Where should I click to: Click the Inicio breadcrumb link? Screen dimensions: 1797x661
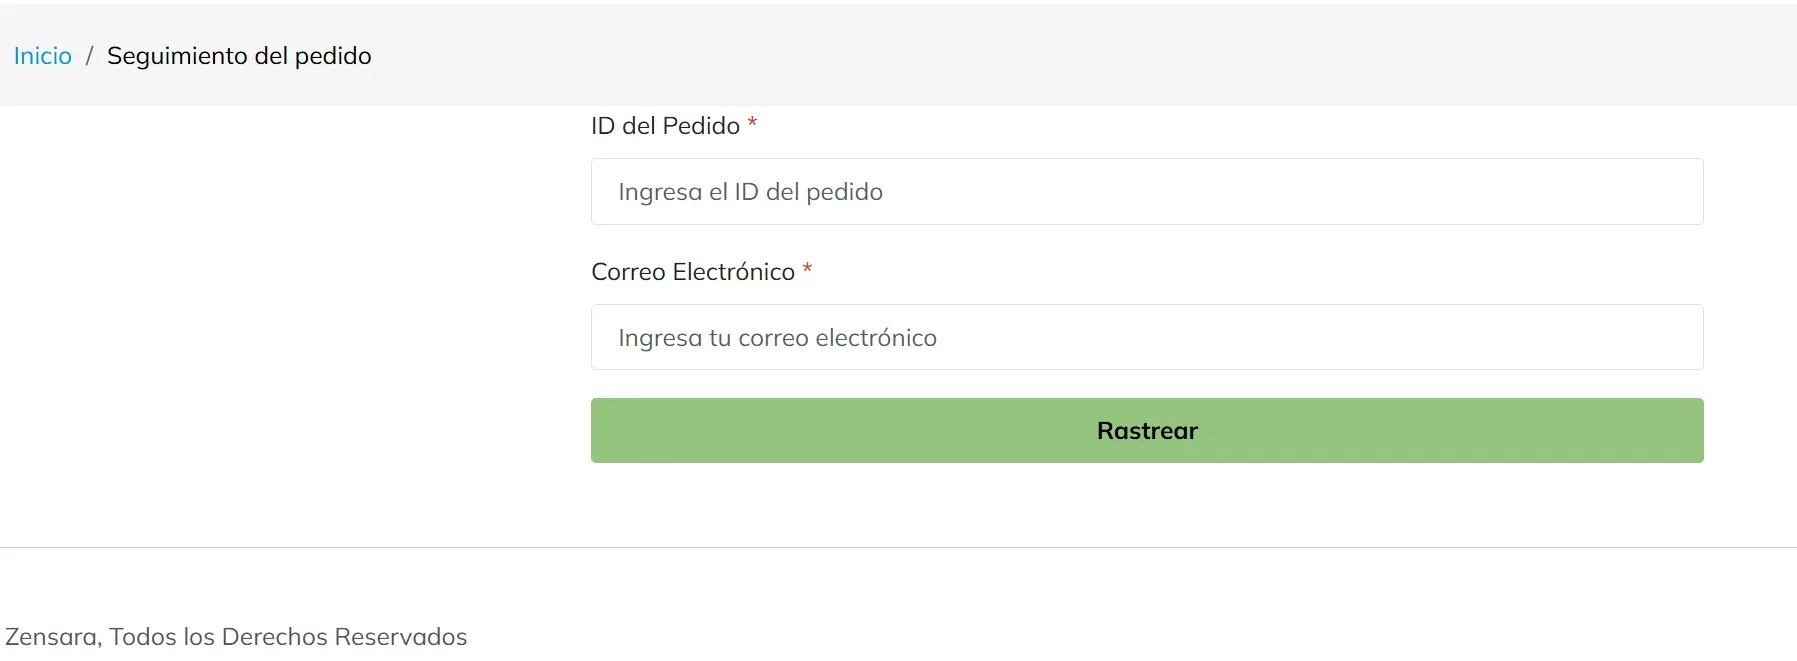pyautogui.click(x=43, y=56)
